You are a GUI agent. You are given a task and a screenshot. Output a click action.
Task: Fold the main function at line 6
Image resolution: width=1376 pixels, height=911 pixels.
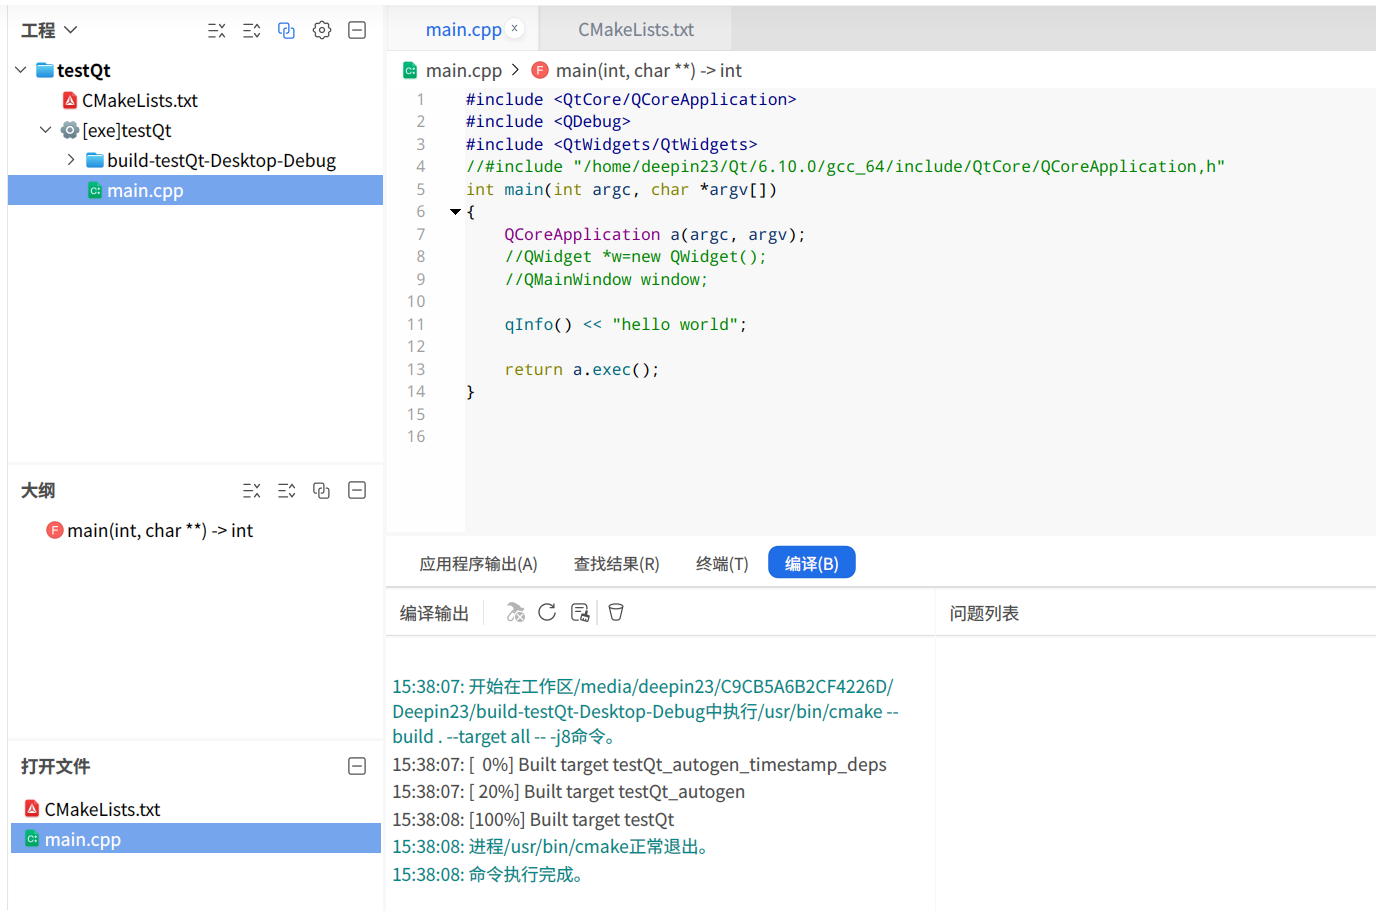pos(455,212)
